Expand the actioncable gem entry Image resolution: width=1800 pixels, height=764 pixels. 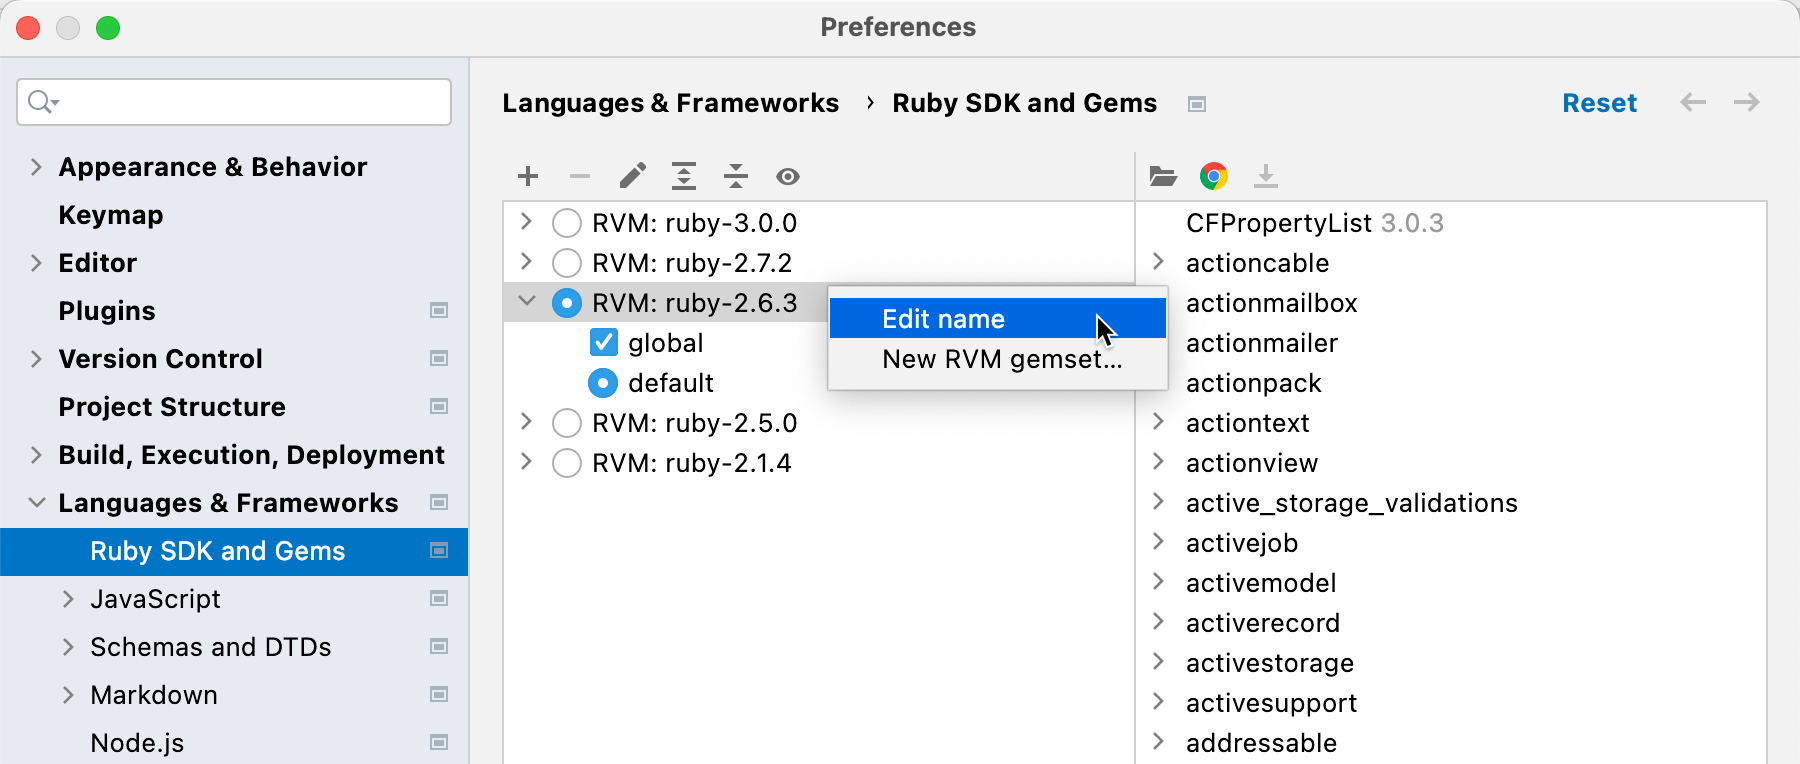[x=1158, y=262]
